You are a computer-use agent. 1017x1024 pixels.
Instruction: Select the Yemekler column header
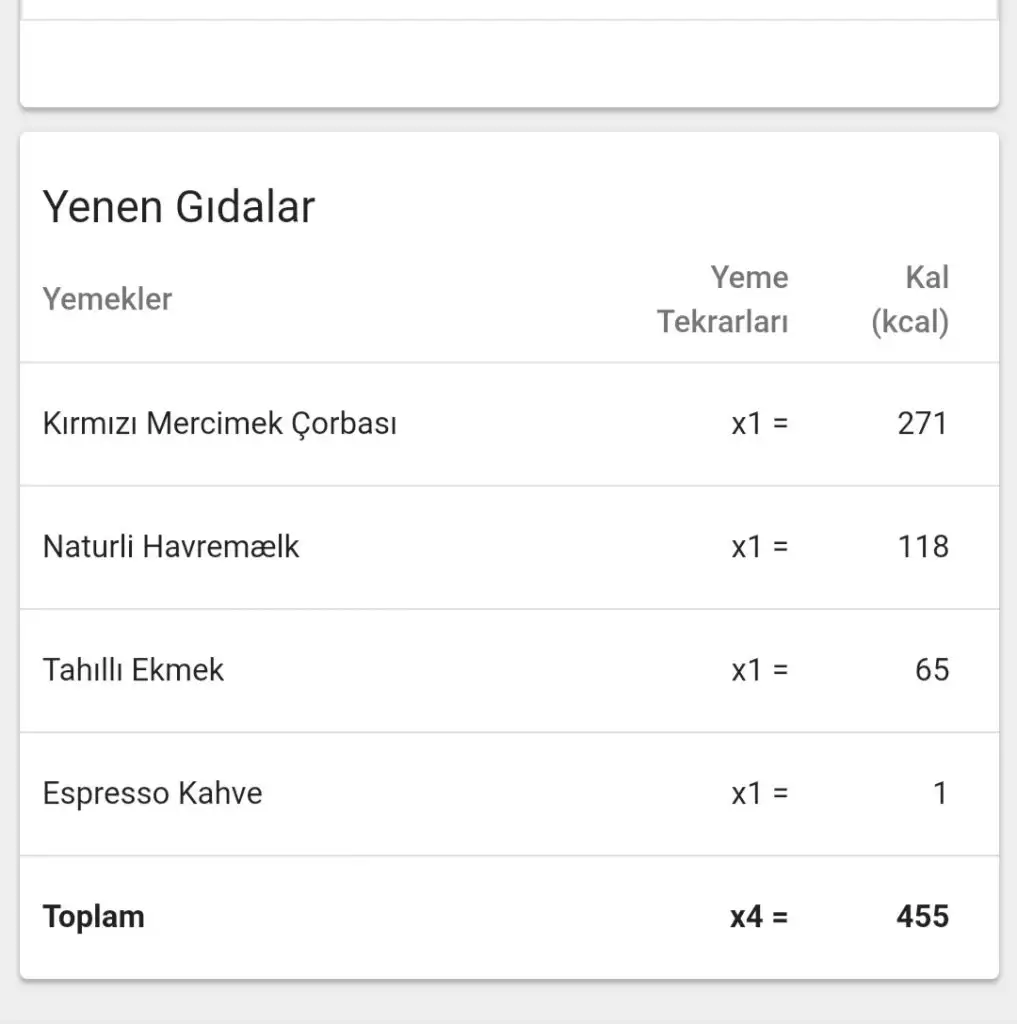107,299
